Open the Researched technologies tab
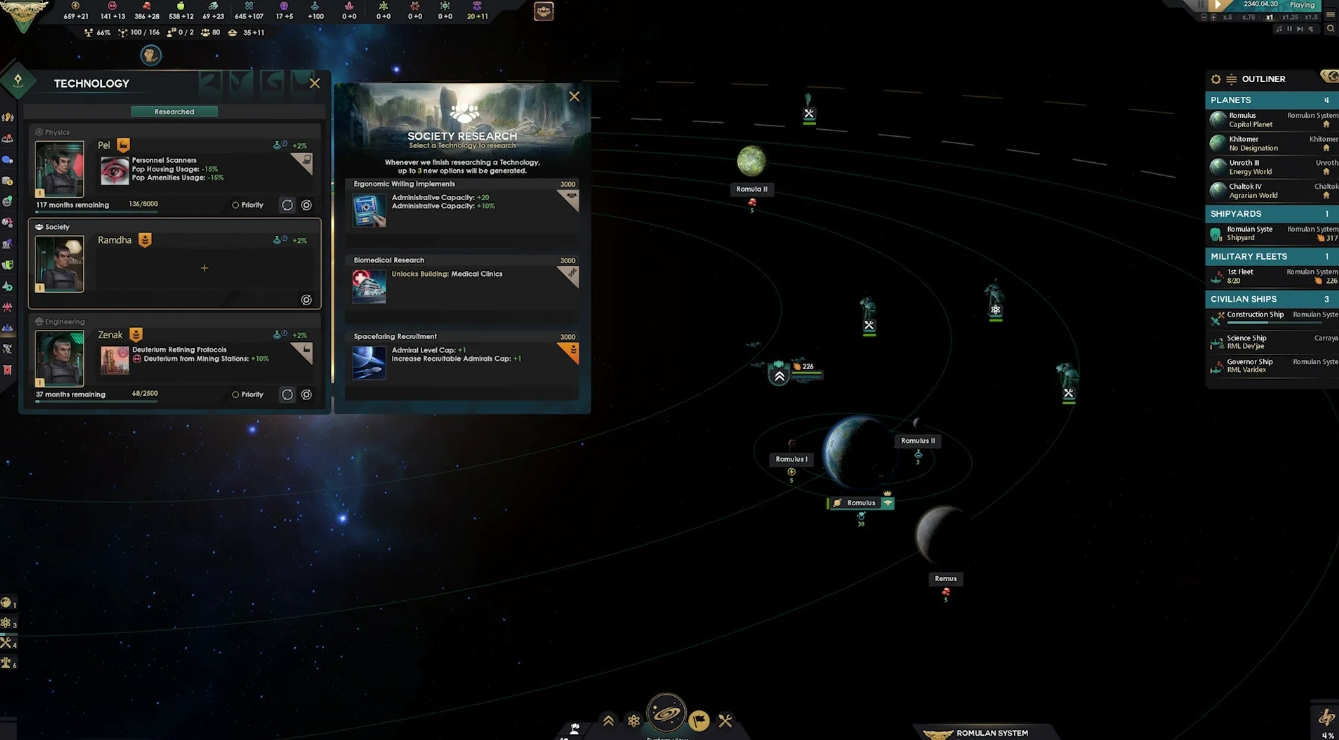 (174, 111)
